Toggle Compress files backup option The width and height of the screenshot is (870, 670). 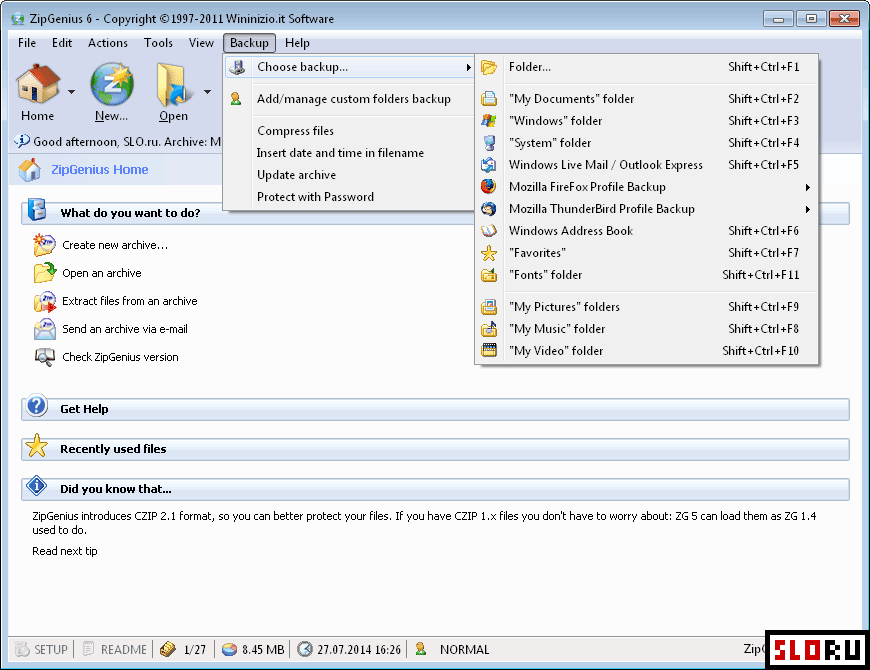point(349,131)
